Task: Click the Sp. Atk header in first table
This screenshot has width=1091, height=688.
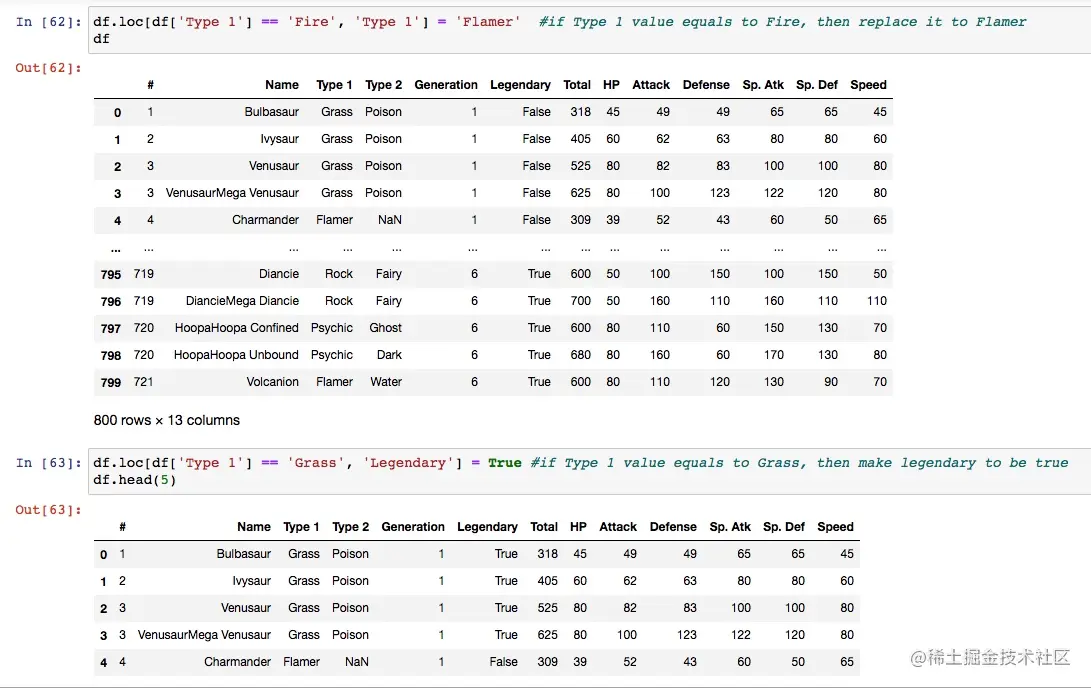Action: click(x=763, y=85)
